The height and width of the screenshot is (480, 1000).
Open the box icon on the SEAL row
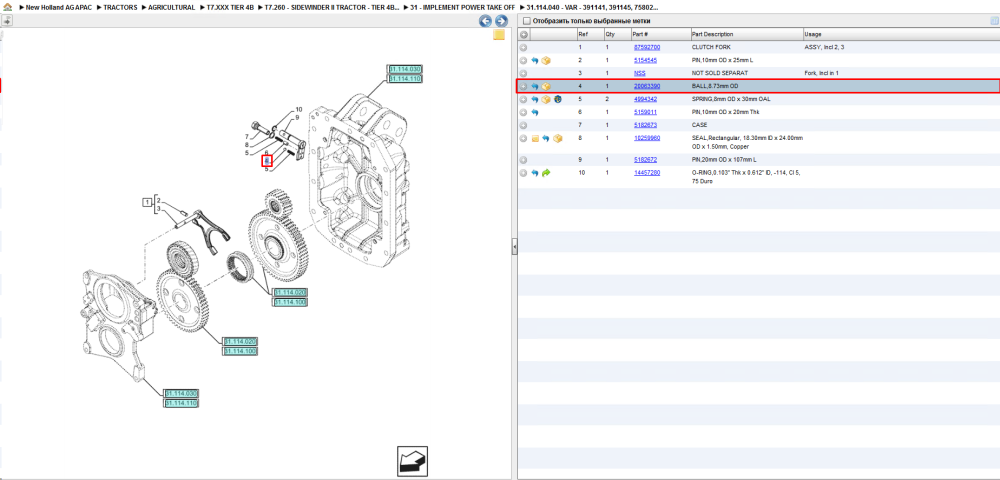pyautogui.click(x=557, y=138)
